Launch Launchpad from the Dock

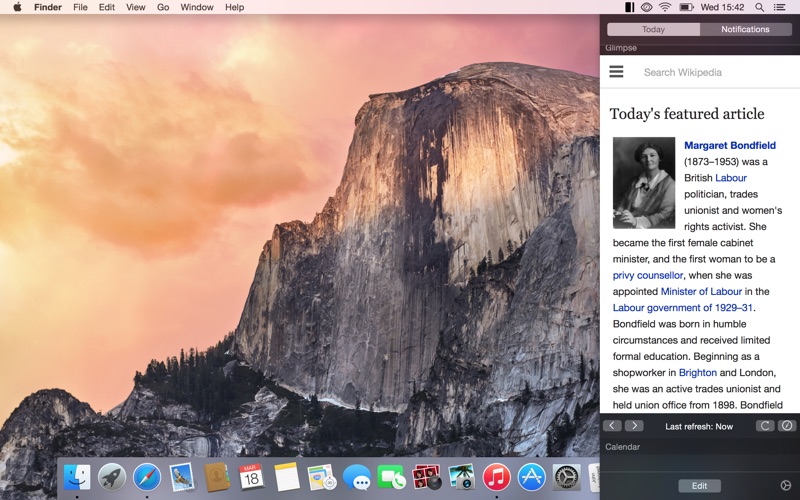click(112, 478)
